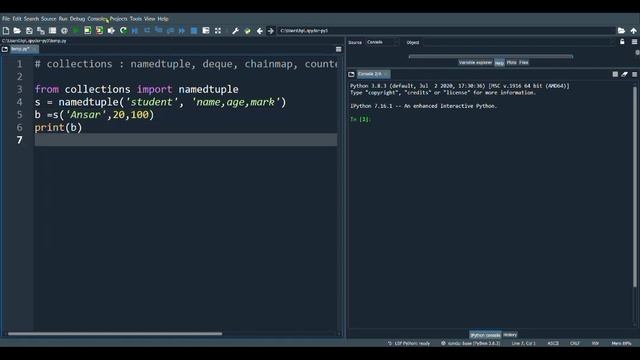Interrupt kernel square icon in console pane
Screen dimensions: 640x360
pyautogui.click(x=615, y=74)
